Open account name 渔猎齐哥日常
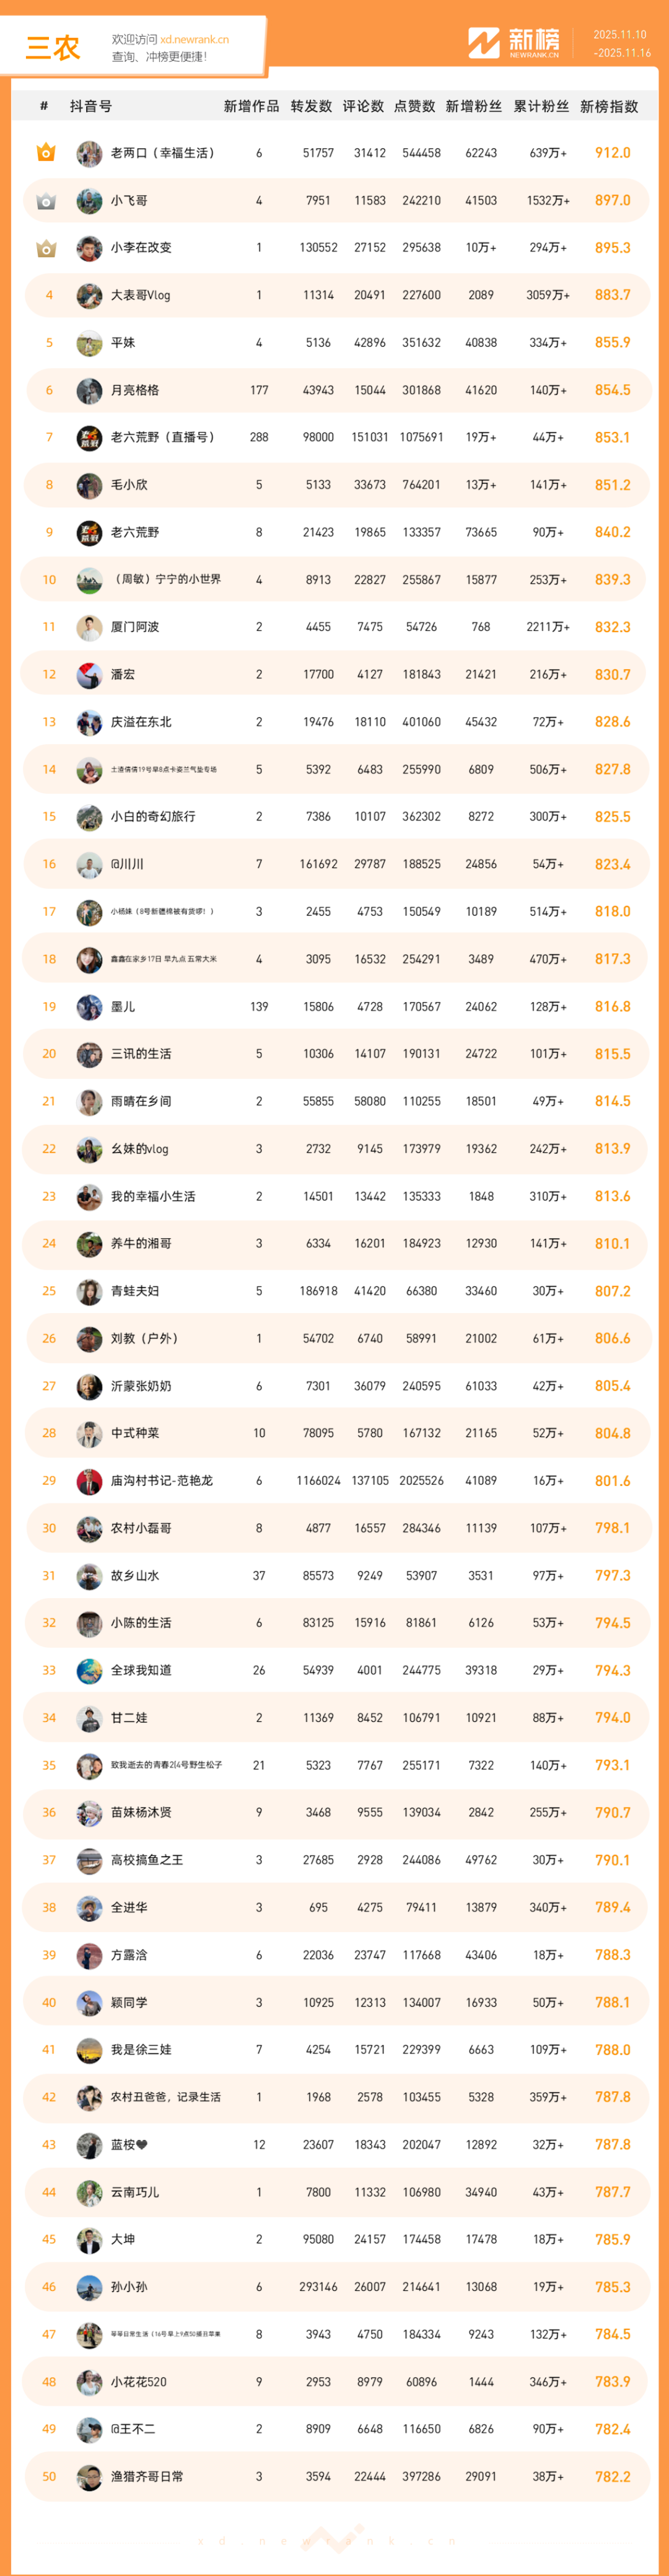Viewport: 669px width, 2576px height. [147, 2476]
